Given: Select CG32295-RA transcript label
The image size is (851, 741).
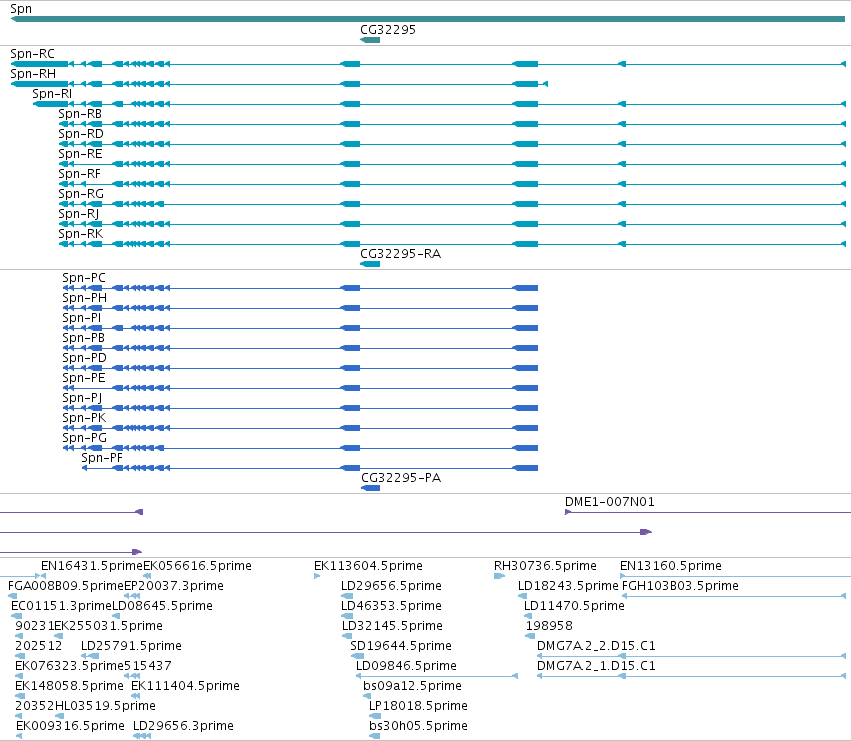Looking at the screenshot, I should pyautogui.click(x=400, y=254).
